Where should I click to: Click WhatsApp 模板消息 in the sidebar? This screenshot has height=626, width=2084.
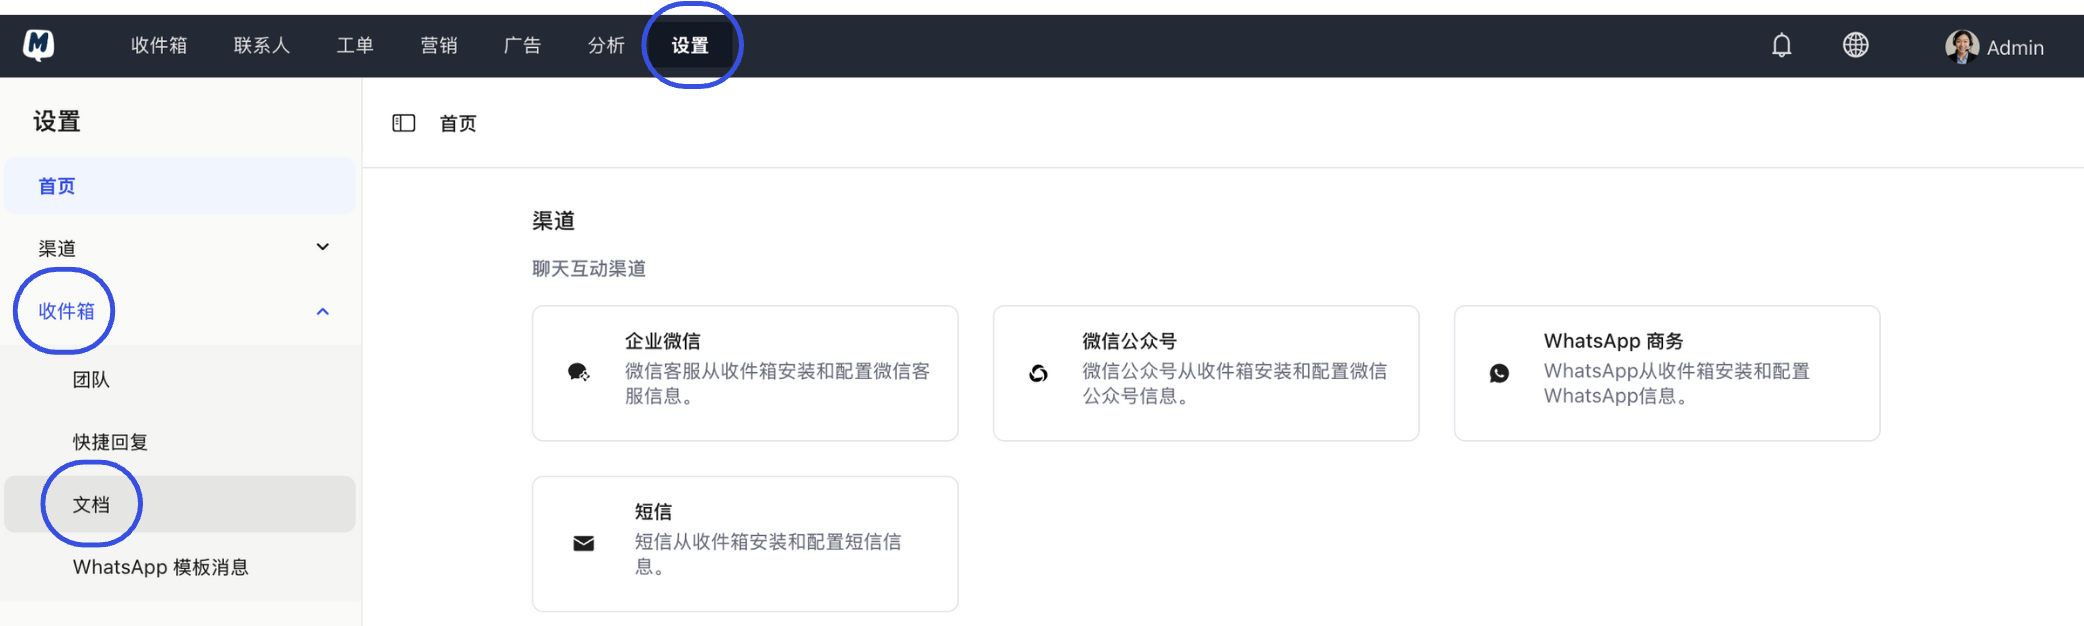(160, 567)
